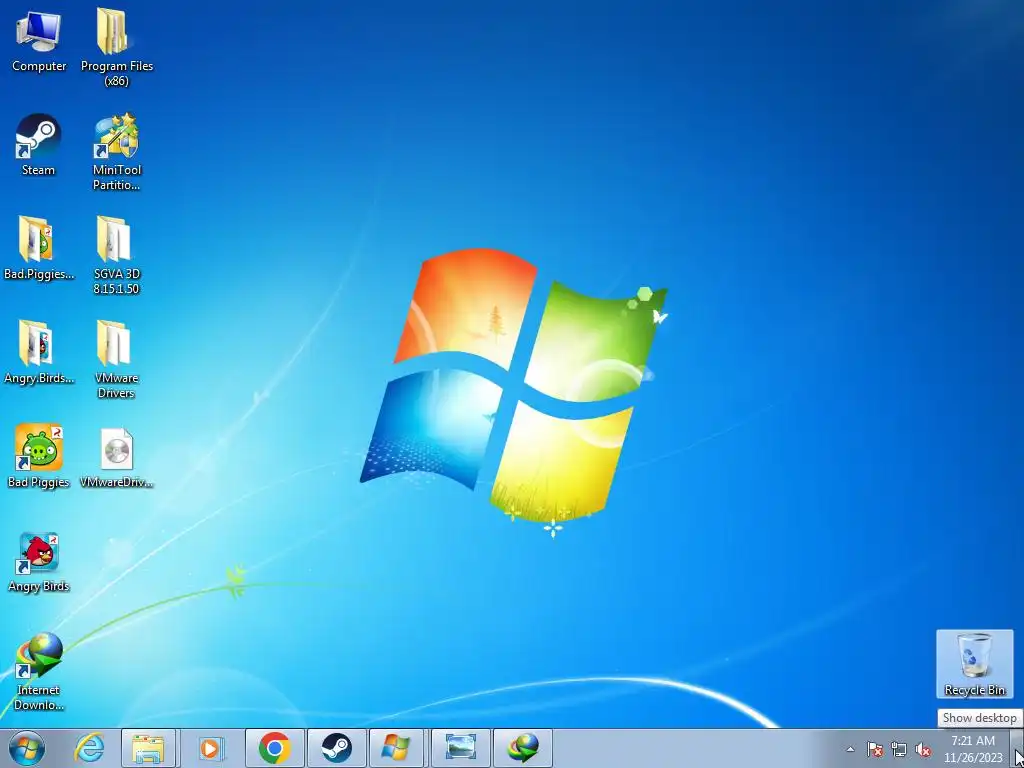
Task: Open the Action Center flag icon
Action: click(875, 749)
